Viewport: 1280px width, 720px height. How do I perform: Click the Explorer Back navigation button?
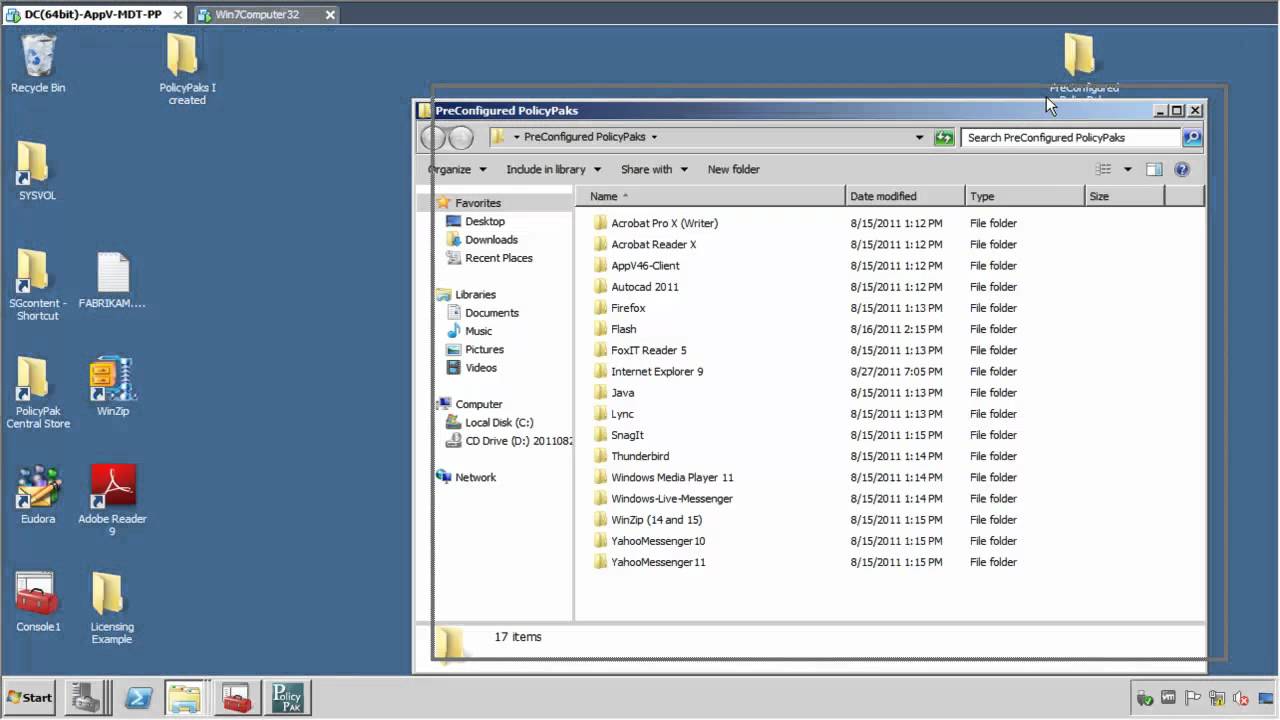tap(433, 137)
